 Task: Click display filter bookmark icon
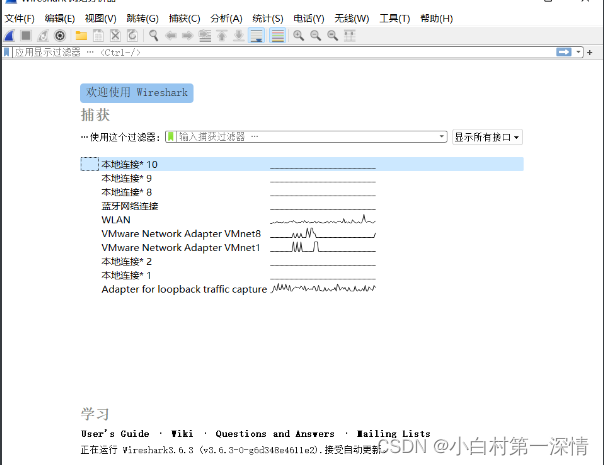[x=7, y=52]
